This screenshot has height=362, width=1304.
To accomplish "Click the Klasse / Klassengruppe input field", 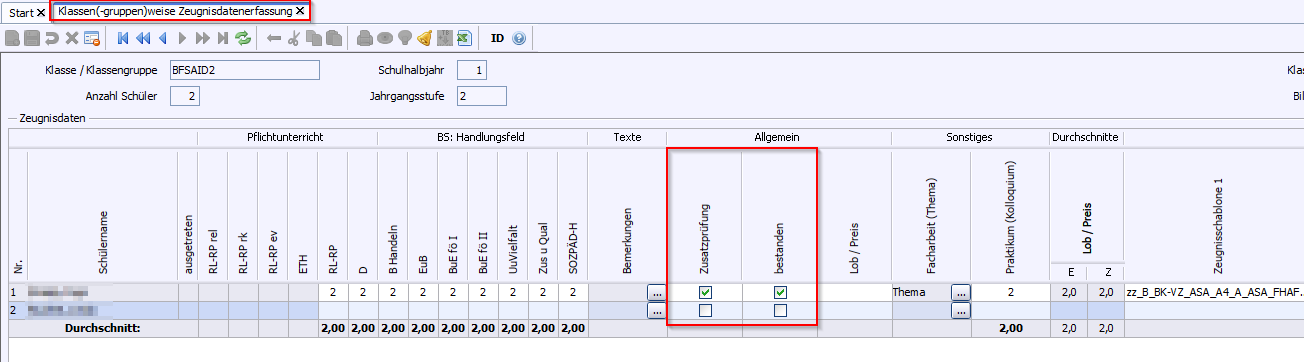I will (x=244, y=70).
